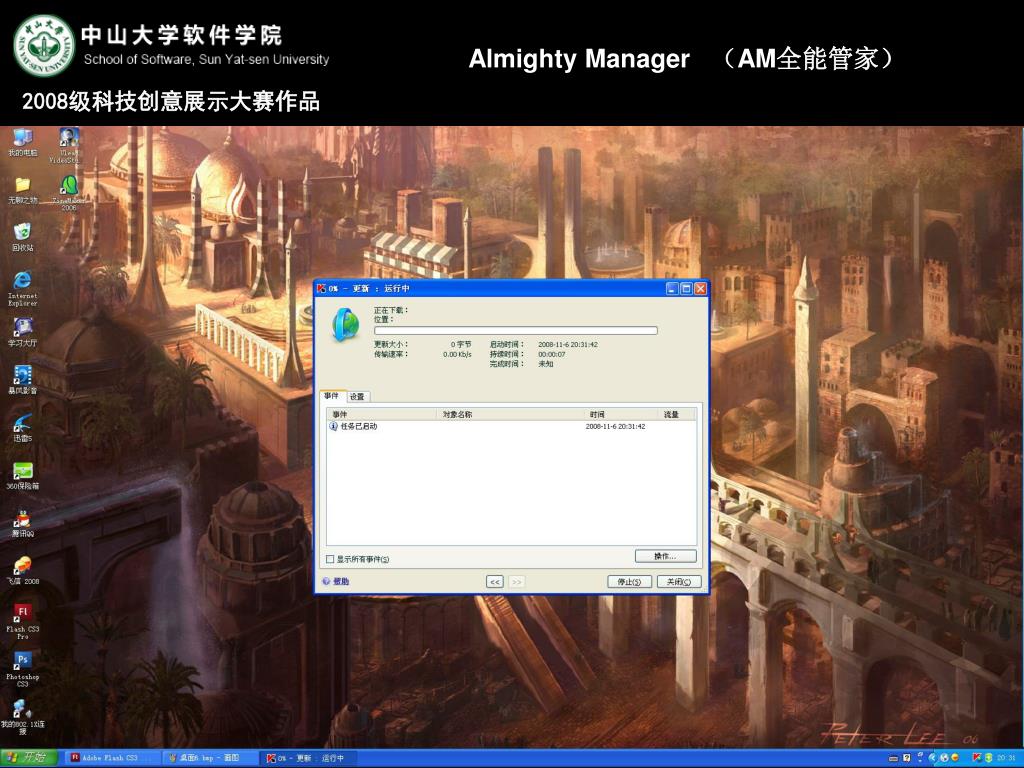Image resolution: width=1024 pixels, height=768 pixels.
Task: Open 我的802.1X连接 desktop shortcut
Action: (22, 717)
